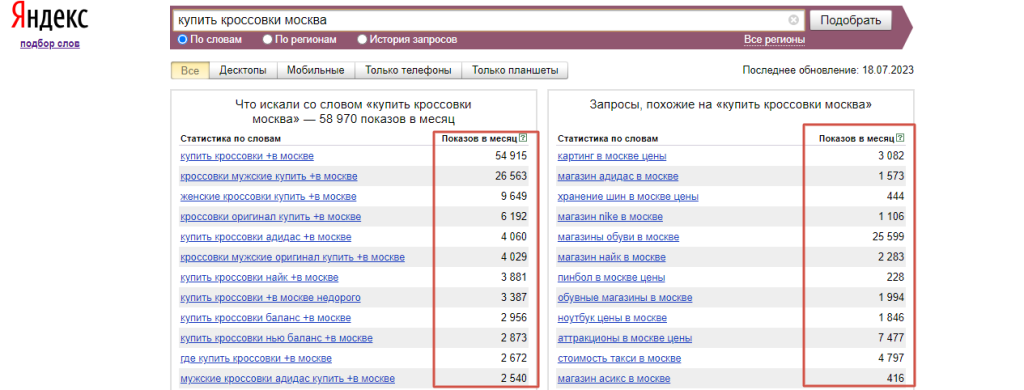1024x390 pixels.
Task: Click the value 2 956
Action: (x=513, y=318)
